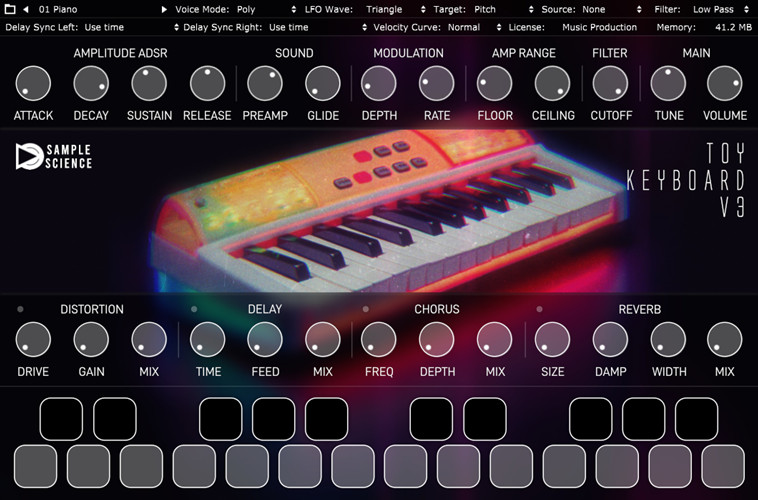This screenshot has width=758, height=500.
Task: Click the Delay Mix knob
Action: point(323,340)
